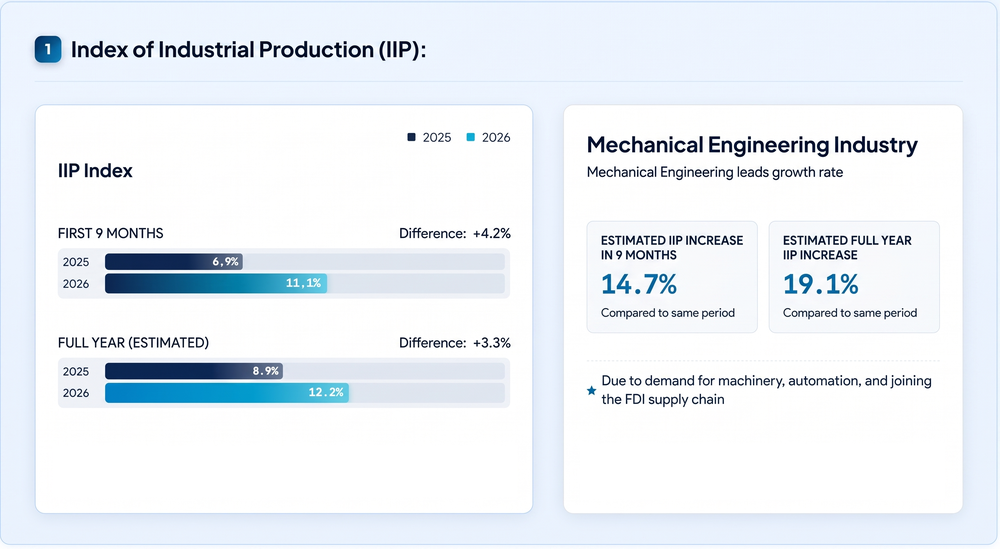Select the 11,1% bar for 2026
This screenshot has height=549, width=1000.
click(216, 283)
